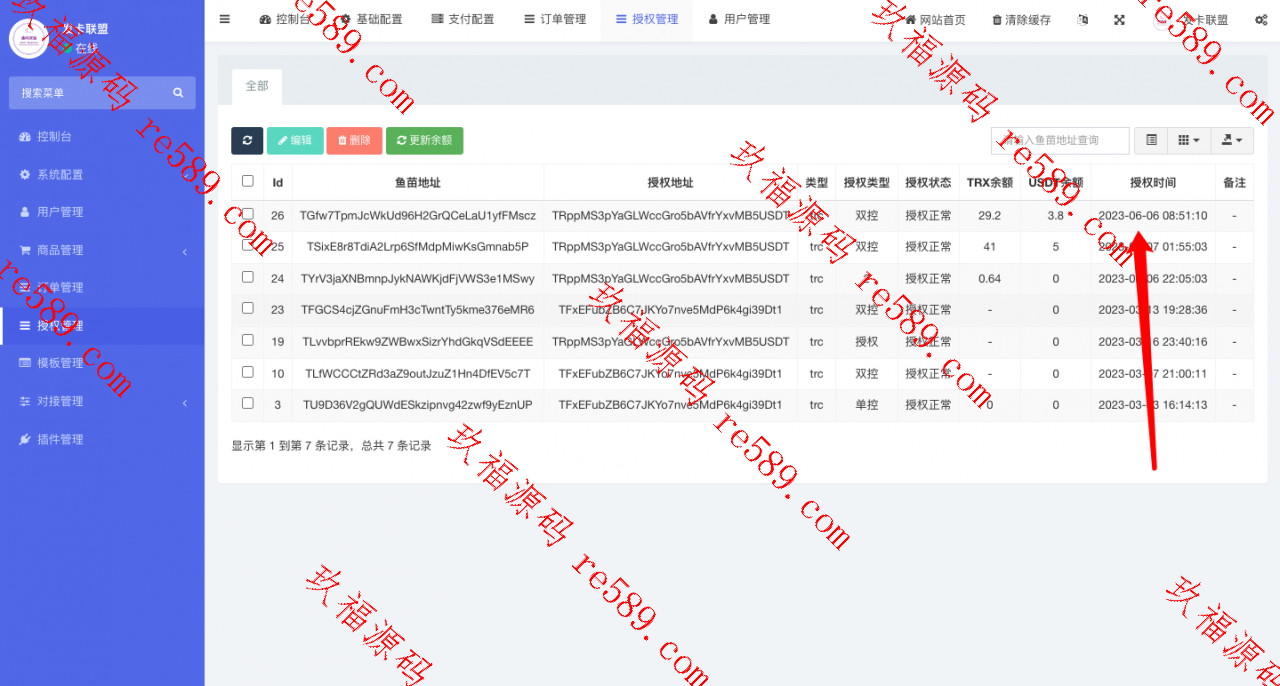Click the 授权时间 column header
The width and height of the screenshot is (1280, 686).
coord(1153,183)
